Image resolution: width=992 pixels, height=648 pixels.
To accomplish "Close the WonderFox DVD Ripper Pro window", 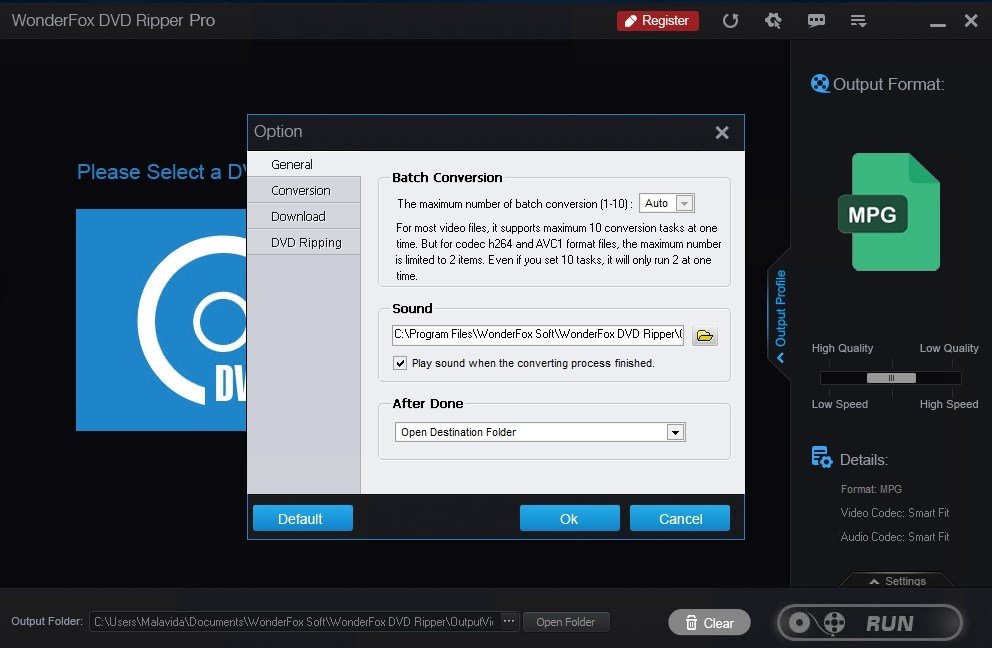I will coord(971,21).
